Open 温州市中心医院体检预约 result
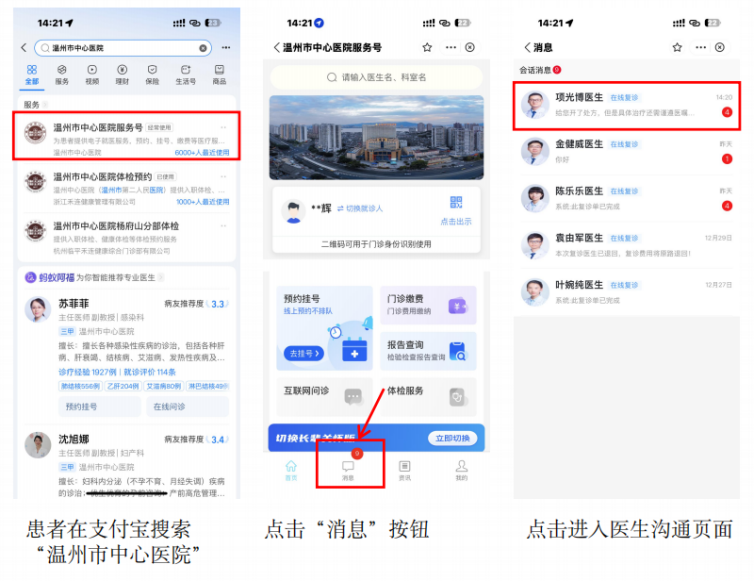The width and height of the screenshot is (755, 581). [126, 189]
